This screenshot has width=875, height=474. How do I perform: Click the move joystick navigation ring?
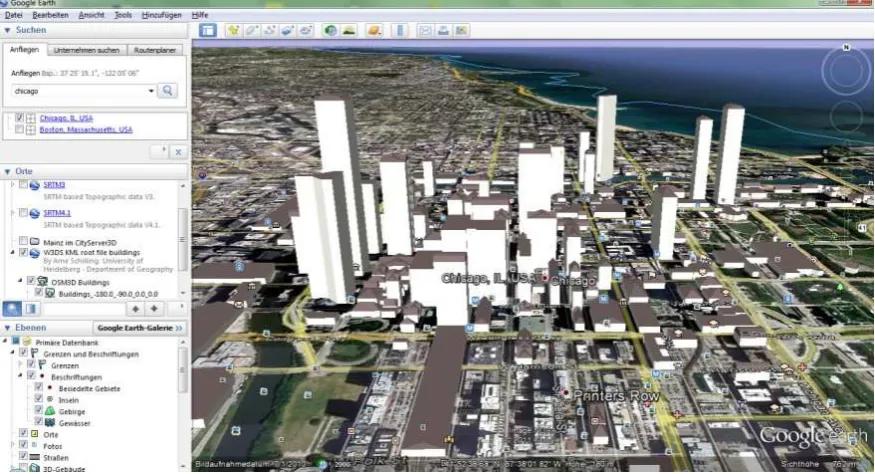pos(846,116)
